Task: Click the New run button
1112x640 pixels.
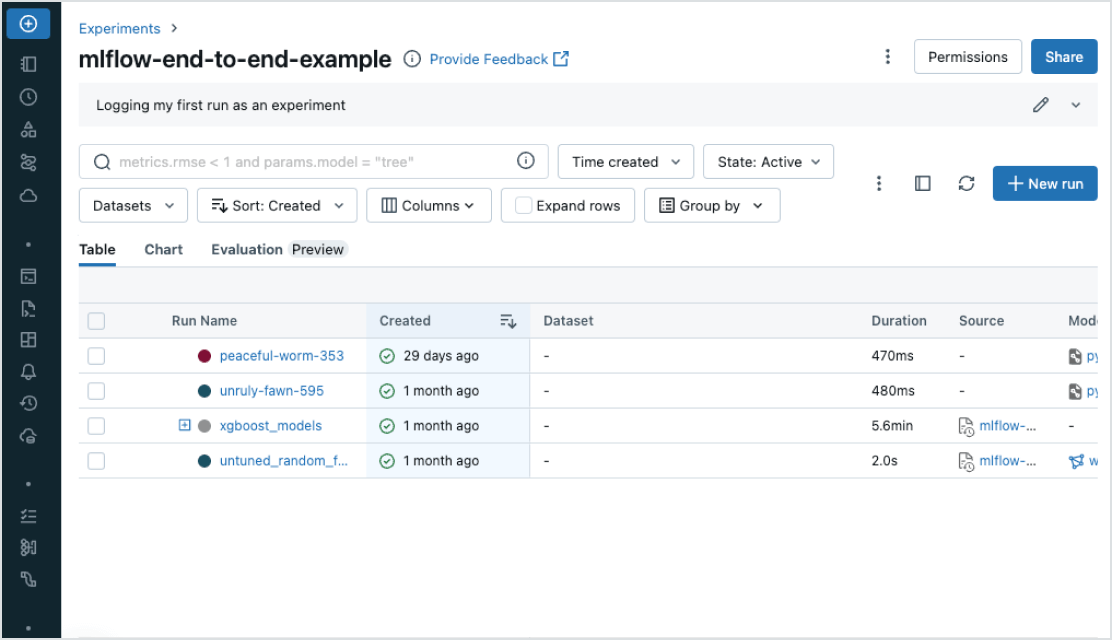Action: (x=1045, y=184)
